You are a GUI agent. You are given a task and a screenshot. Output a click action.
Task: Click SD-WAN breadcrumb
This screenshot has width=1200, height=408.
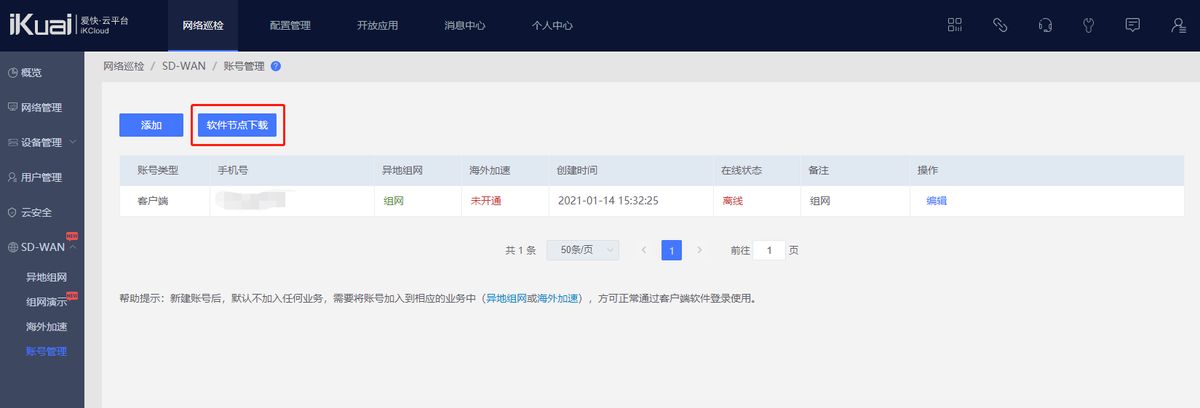click(x=183, y=66)
